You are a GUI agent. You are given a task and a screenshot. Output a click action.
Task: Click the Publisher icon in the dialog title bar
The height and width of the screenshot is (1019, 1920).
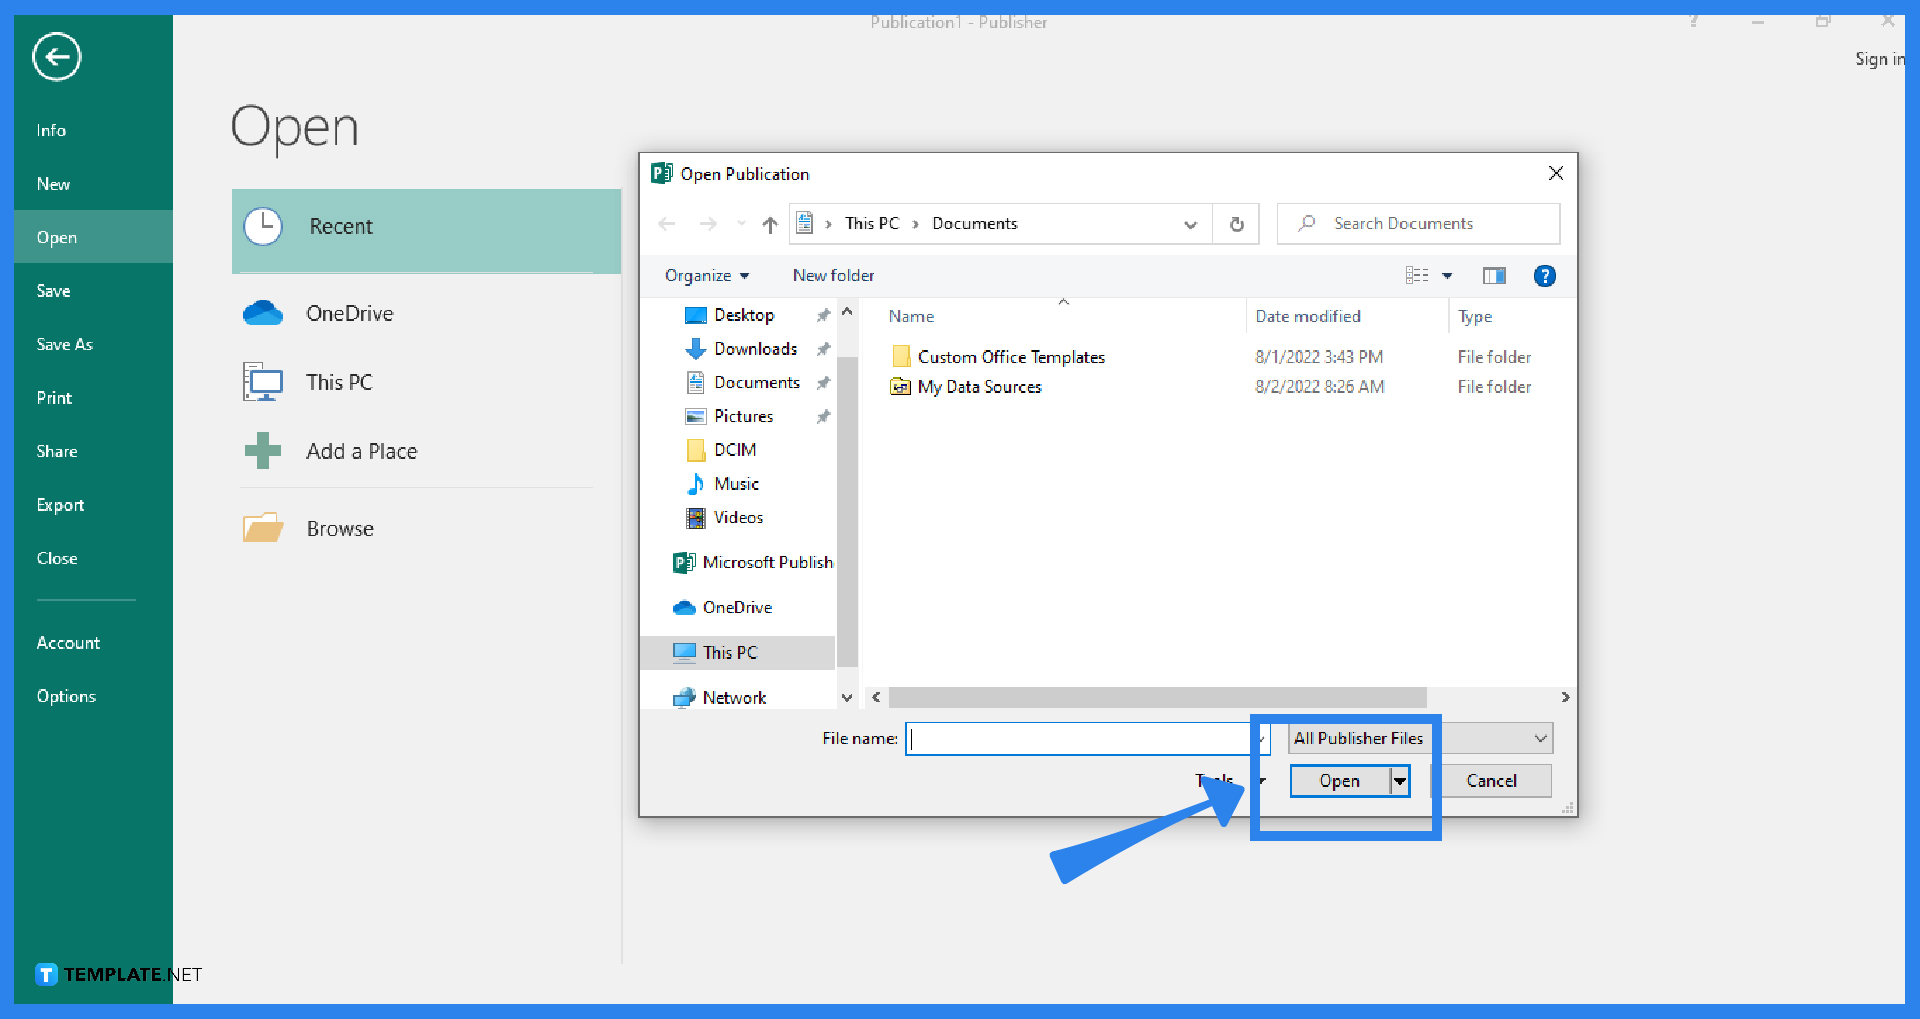(660, 173)
